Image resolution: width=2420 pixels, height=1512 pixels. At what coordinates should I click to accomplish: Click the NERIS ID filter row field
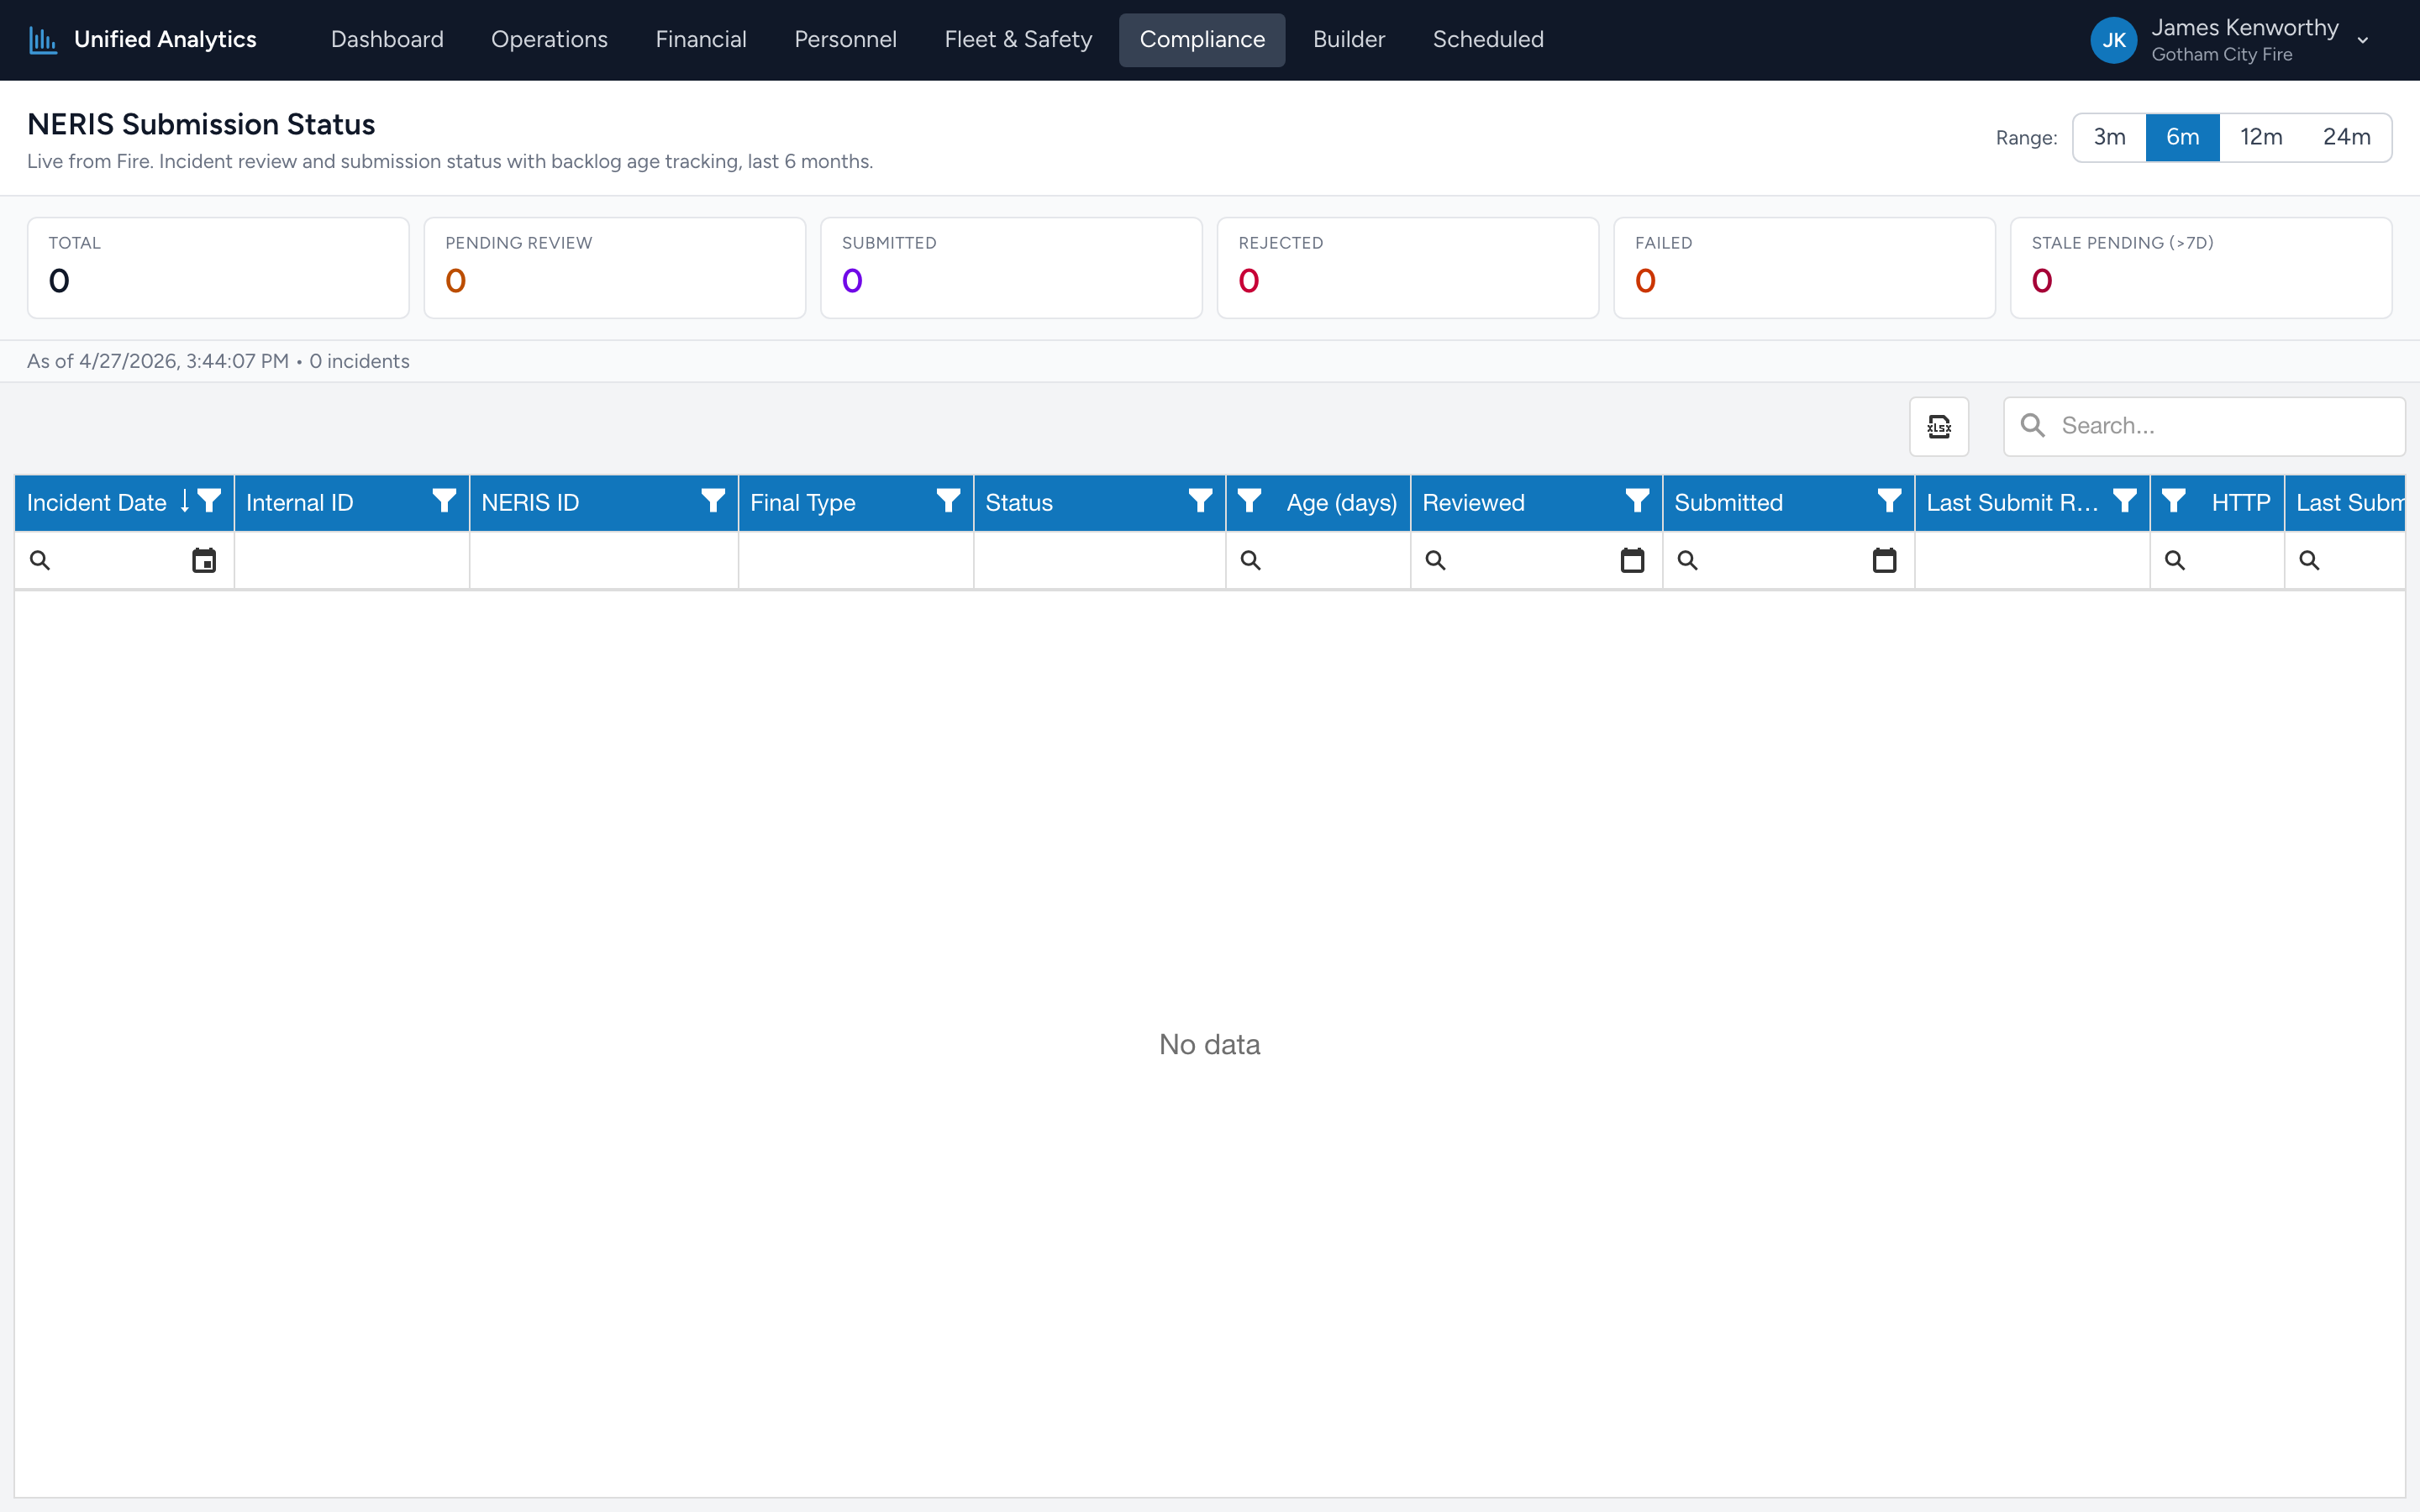point(604,560)
